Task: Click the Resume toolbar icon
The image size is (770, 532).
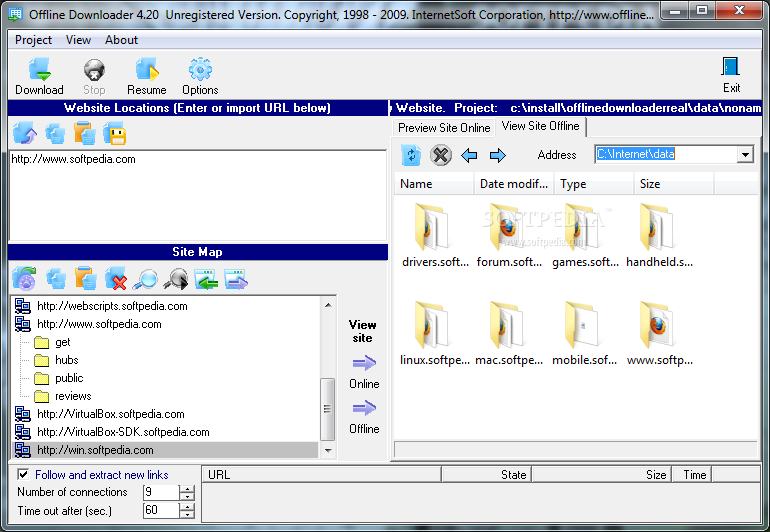Action: (147, 69)
